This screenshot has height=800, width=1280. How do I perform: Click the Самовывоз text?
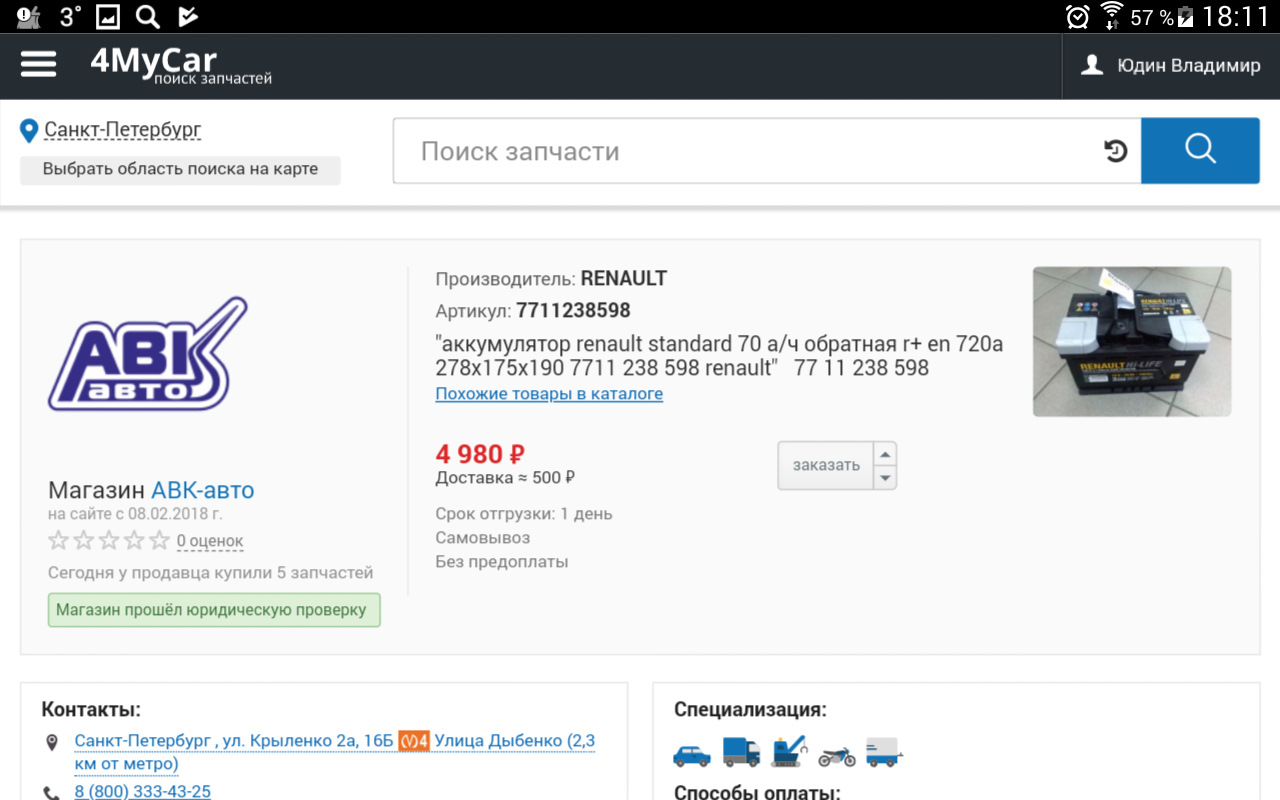tap(481, 538)
